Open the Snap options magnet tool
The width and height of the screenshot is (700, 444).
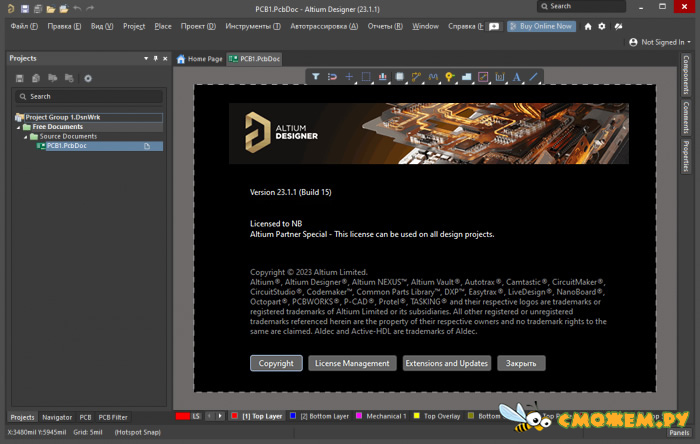point(332,77)
